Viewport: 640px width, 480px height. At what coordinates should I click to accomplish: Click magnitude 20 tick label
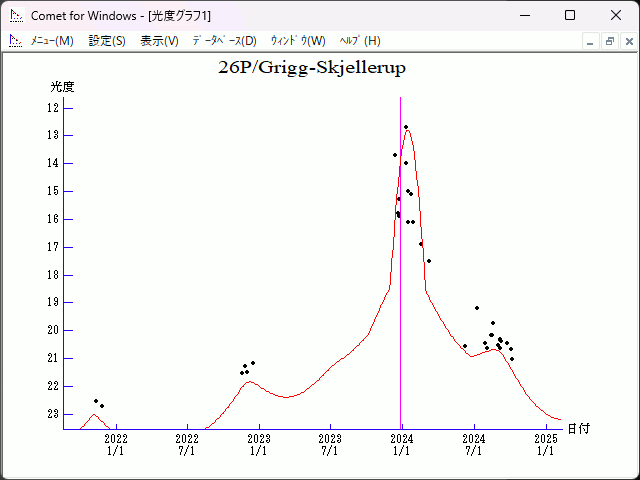pos(53,330)
